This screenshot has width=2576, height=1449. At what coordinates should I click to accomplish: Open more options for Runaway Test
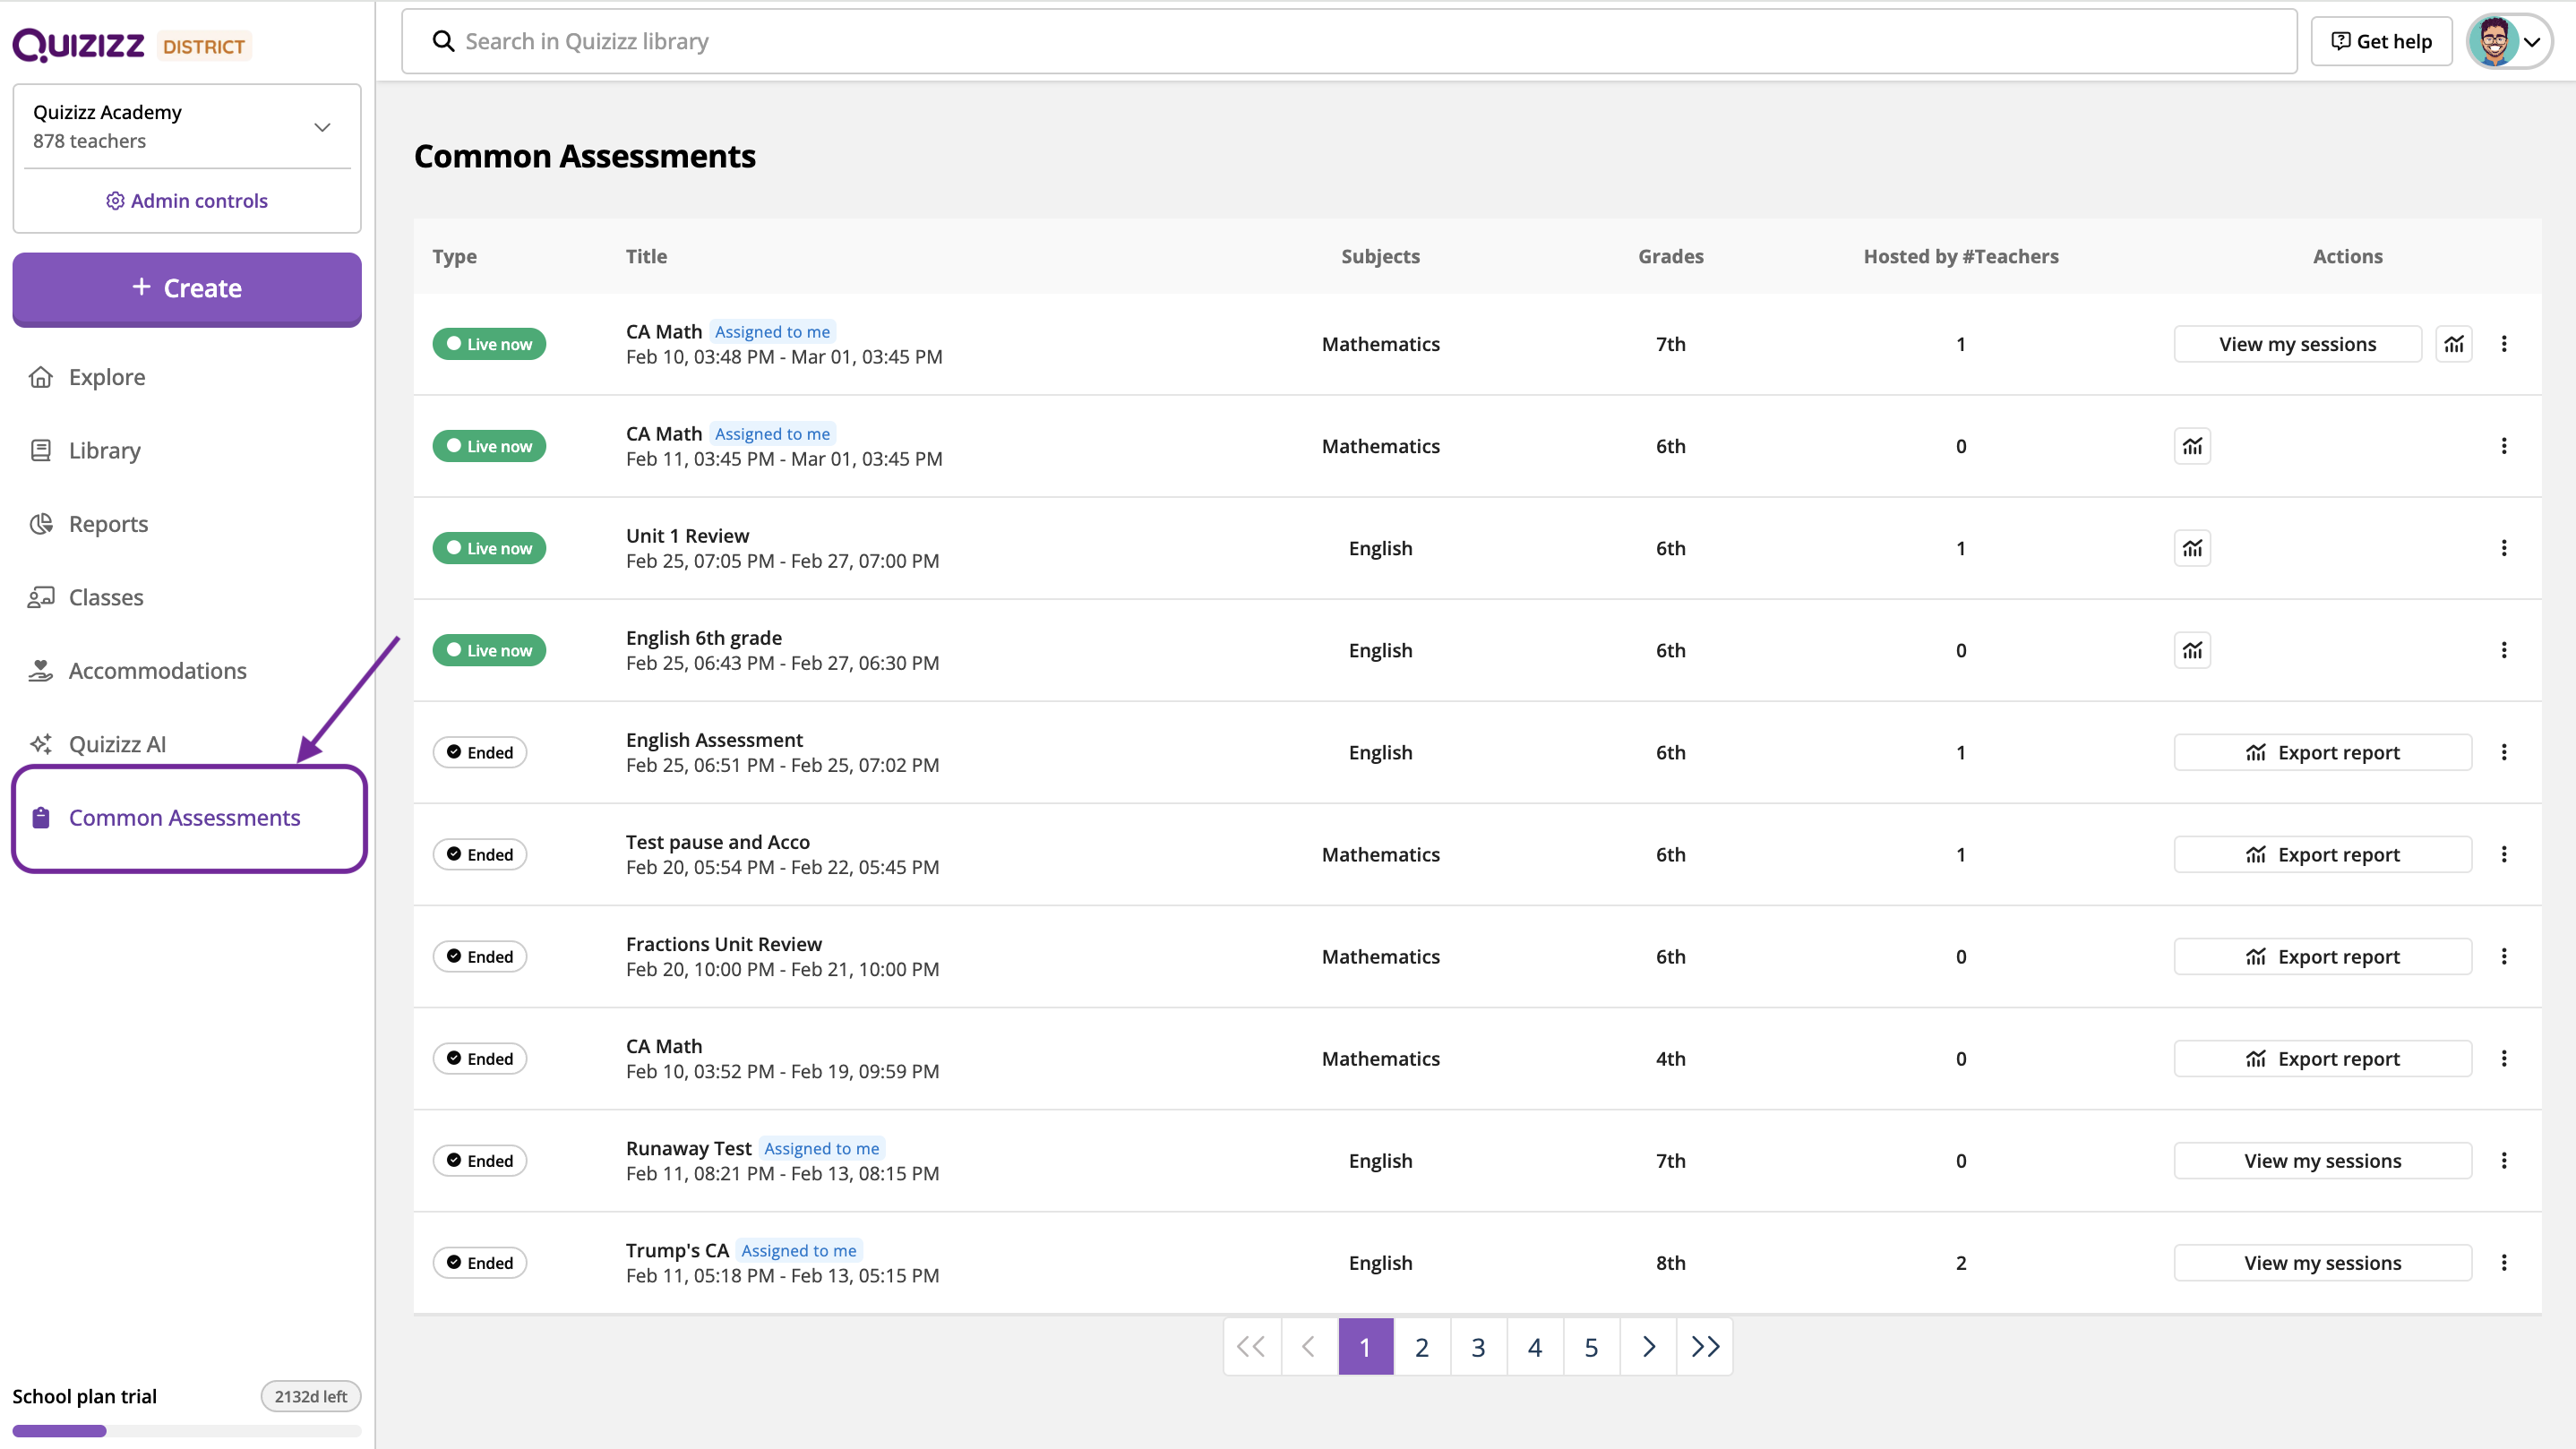coord(2504,1160)
